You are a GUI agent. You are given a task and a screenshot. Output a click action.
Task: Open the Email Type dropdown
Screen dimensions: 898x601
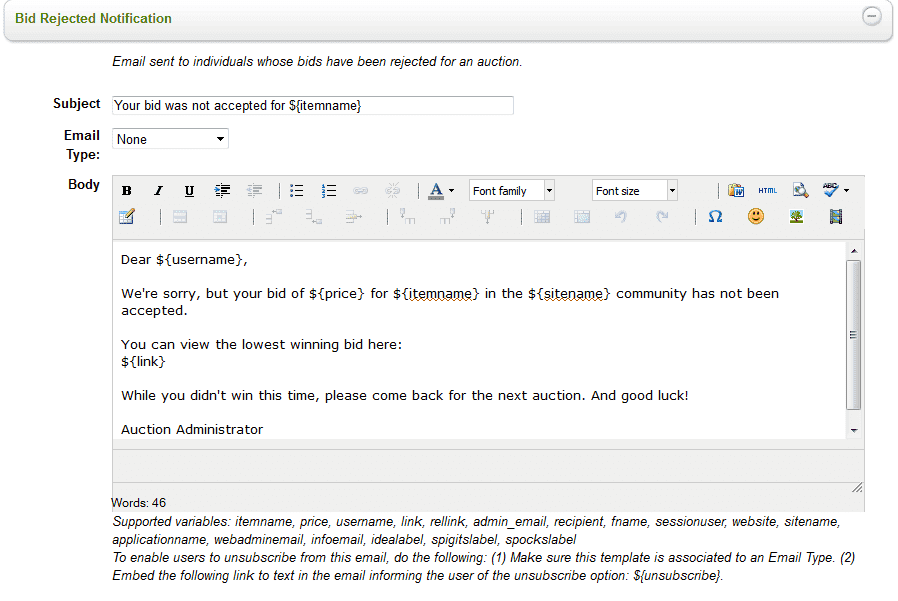[171, 139]
